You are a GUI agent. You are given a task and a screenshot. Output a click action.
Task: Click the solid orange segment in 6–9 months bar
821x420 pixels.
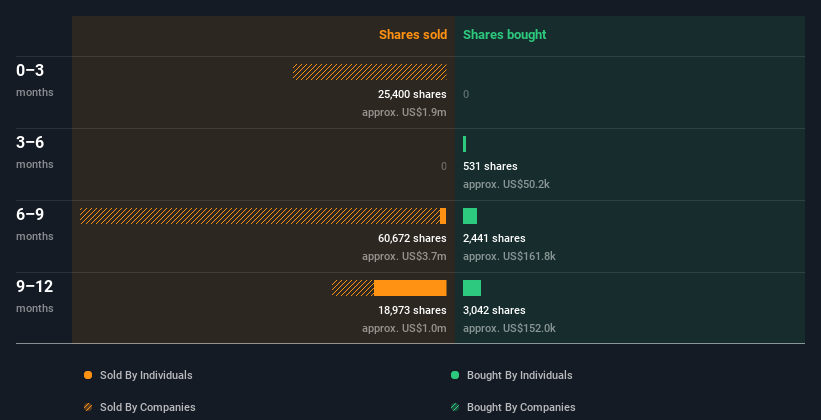coord(443,216)
